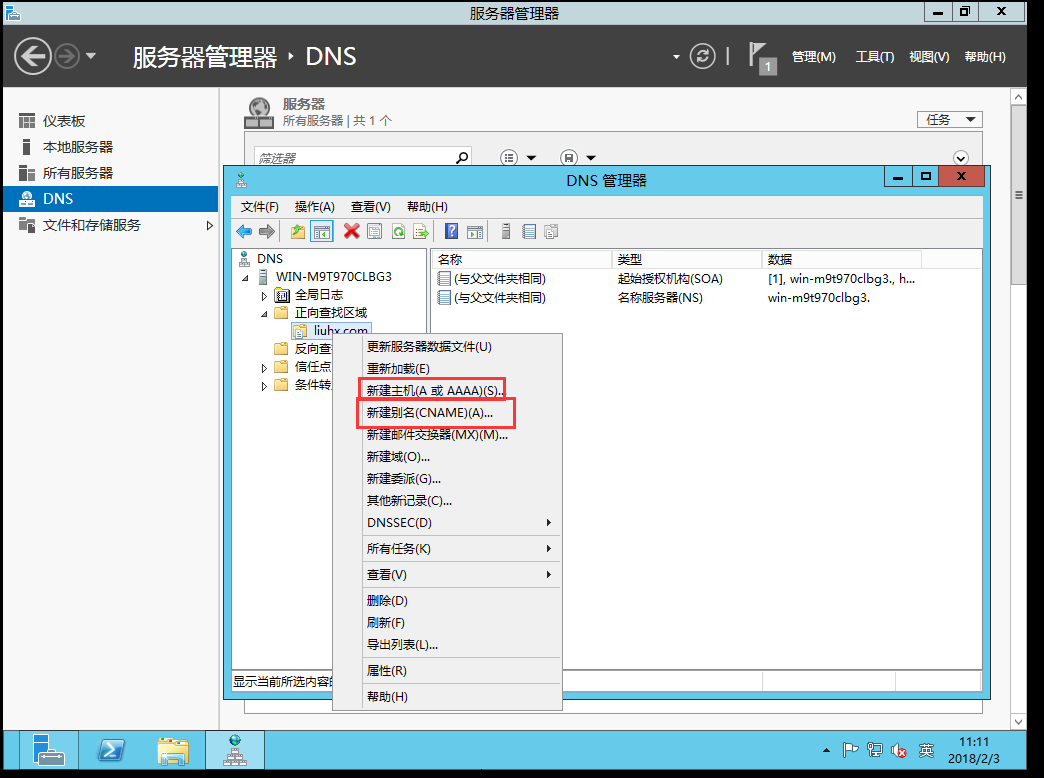Expand the 全局日志 tree node
The width and height of the screenshot is (1044, 778).
click(x=264, y=296)
